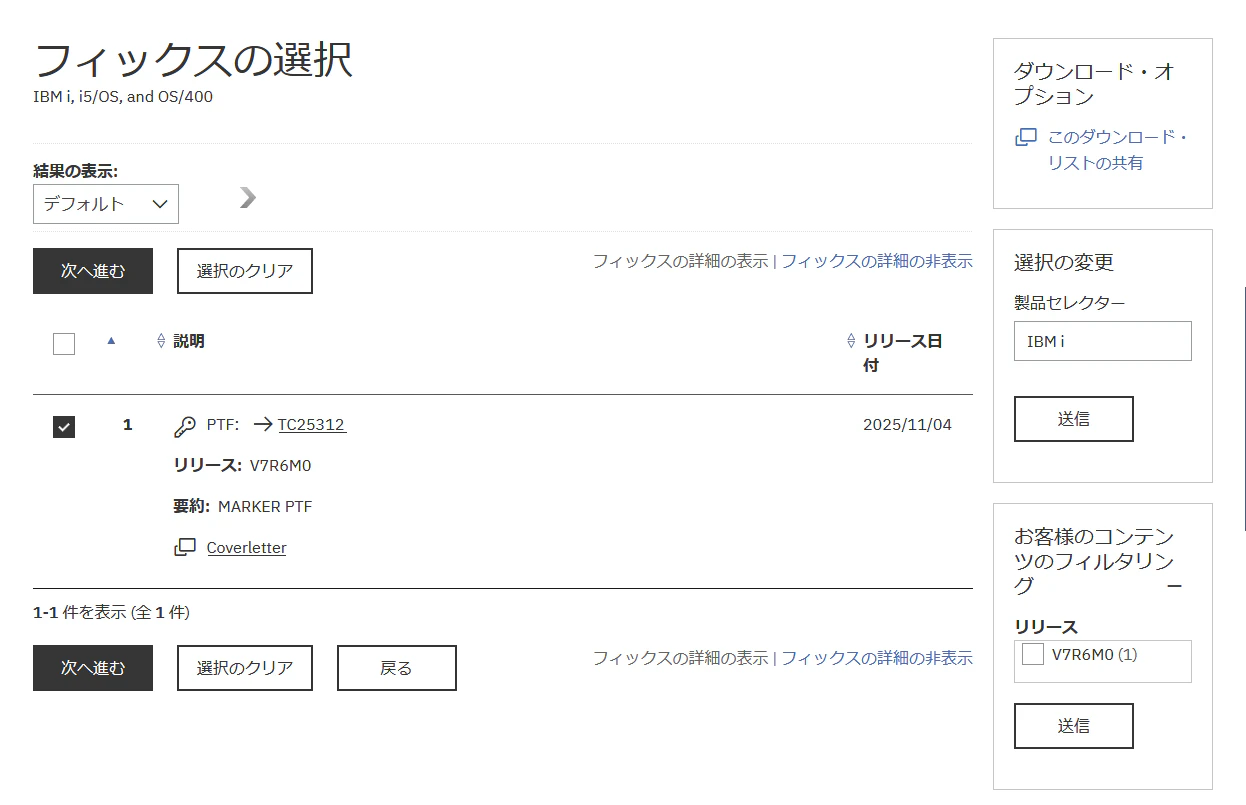Click bottom フィックスの詳細の非表示 link

tap(877, 658)
